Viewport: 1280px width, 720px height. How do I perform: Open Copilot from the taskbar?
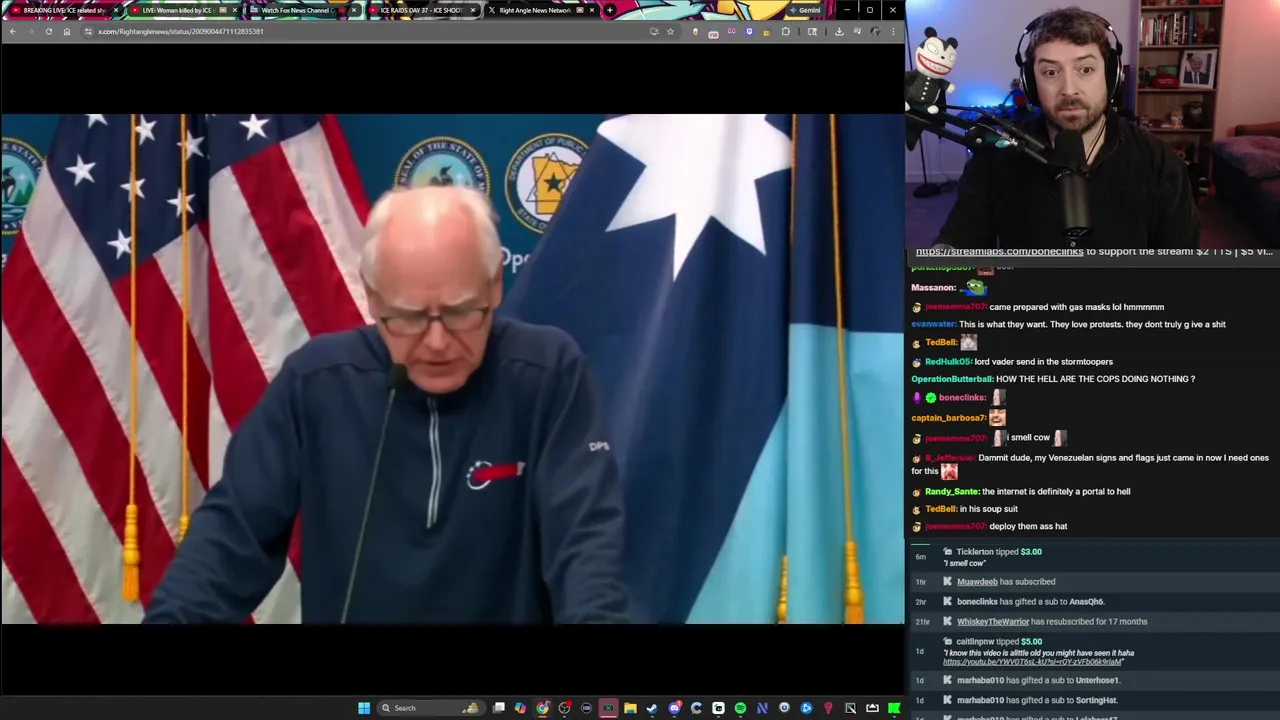pyautogui.click(x=520, y=708)
